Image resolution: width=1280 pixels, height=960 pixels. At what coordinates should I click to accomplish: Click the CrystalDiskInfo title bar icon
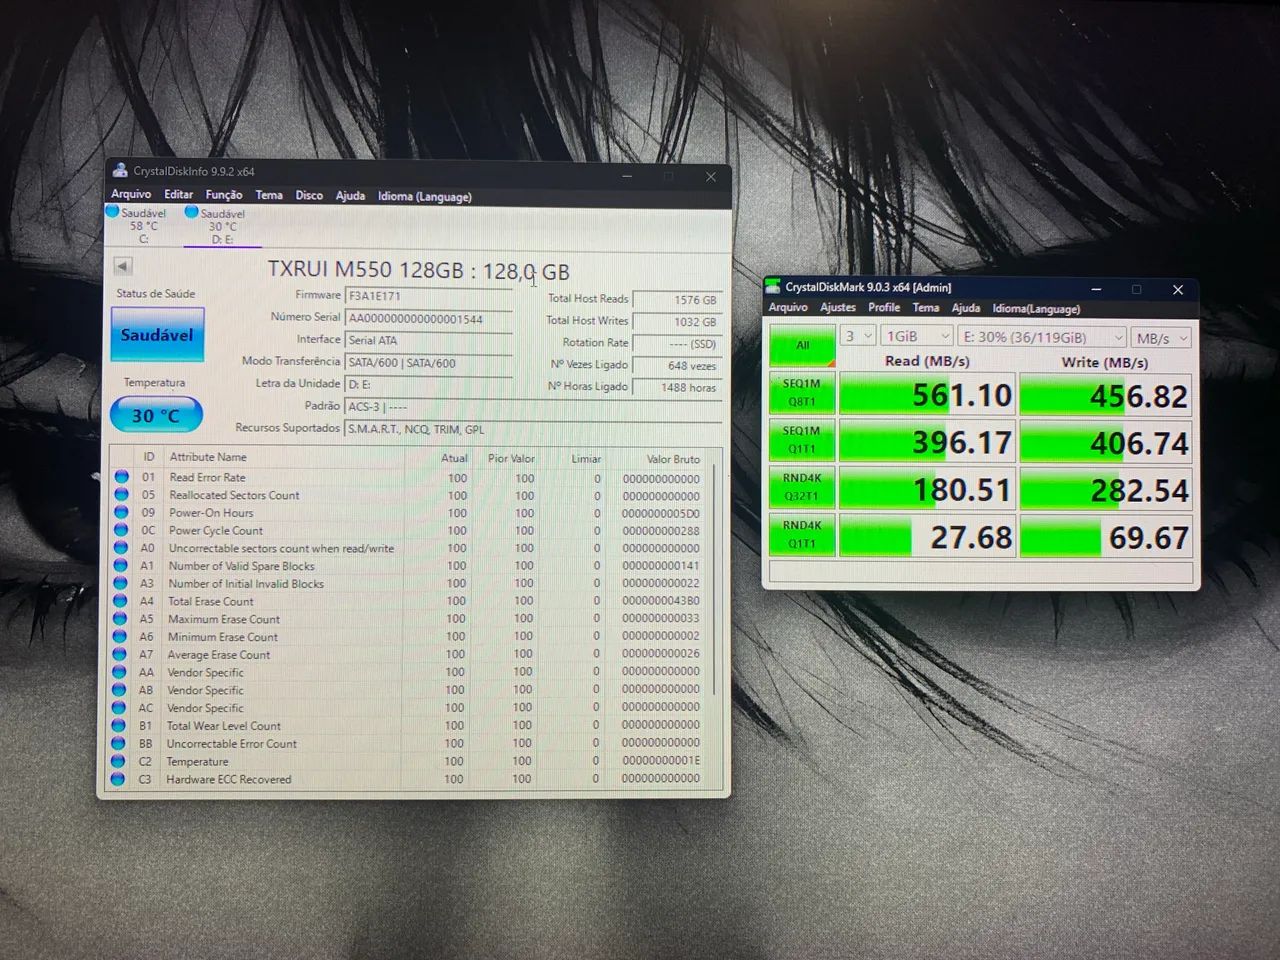point(120,170)
